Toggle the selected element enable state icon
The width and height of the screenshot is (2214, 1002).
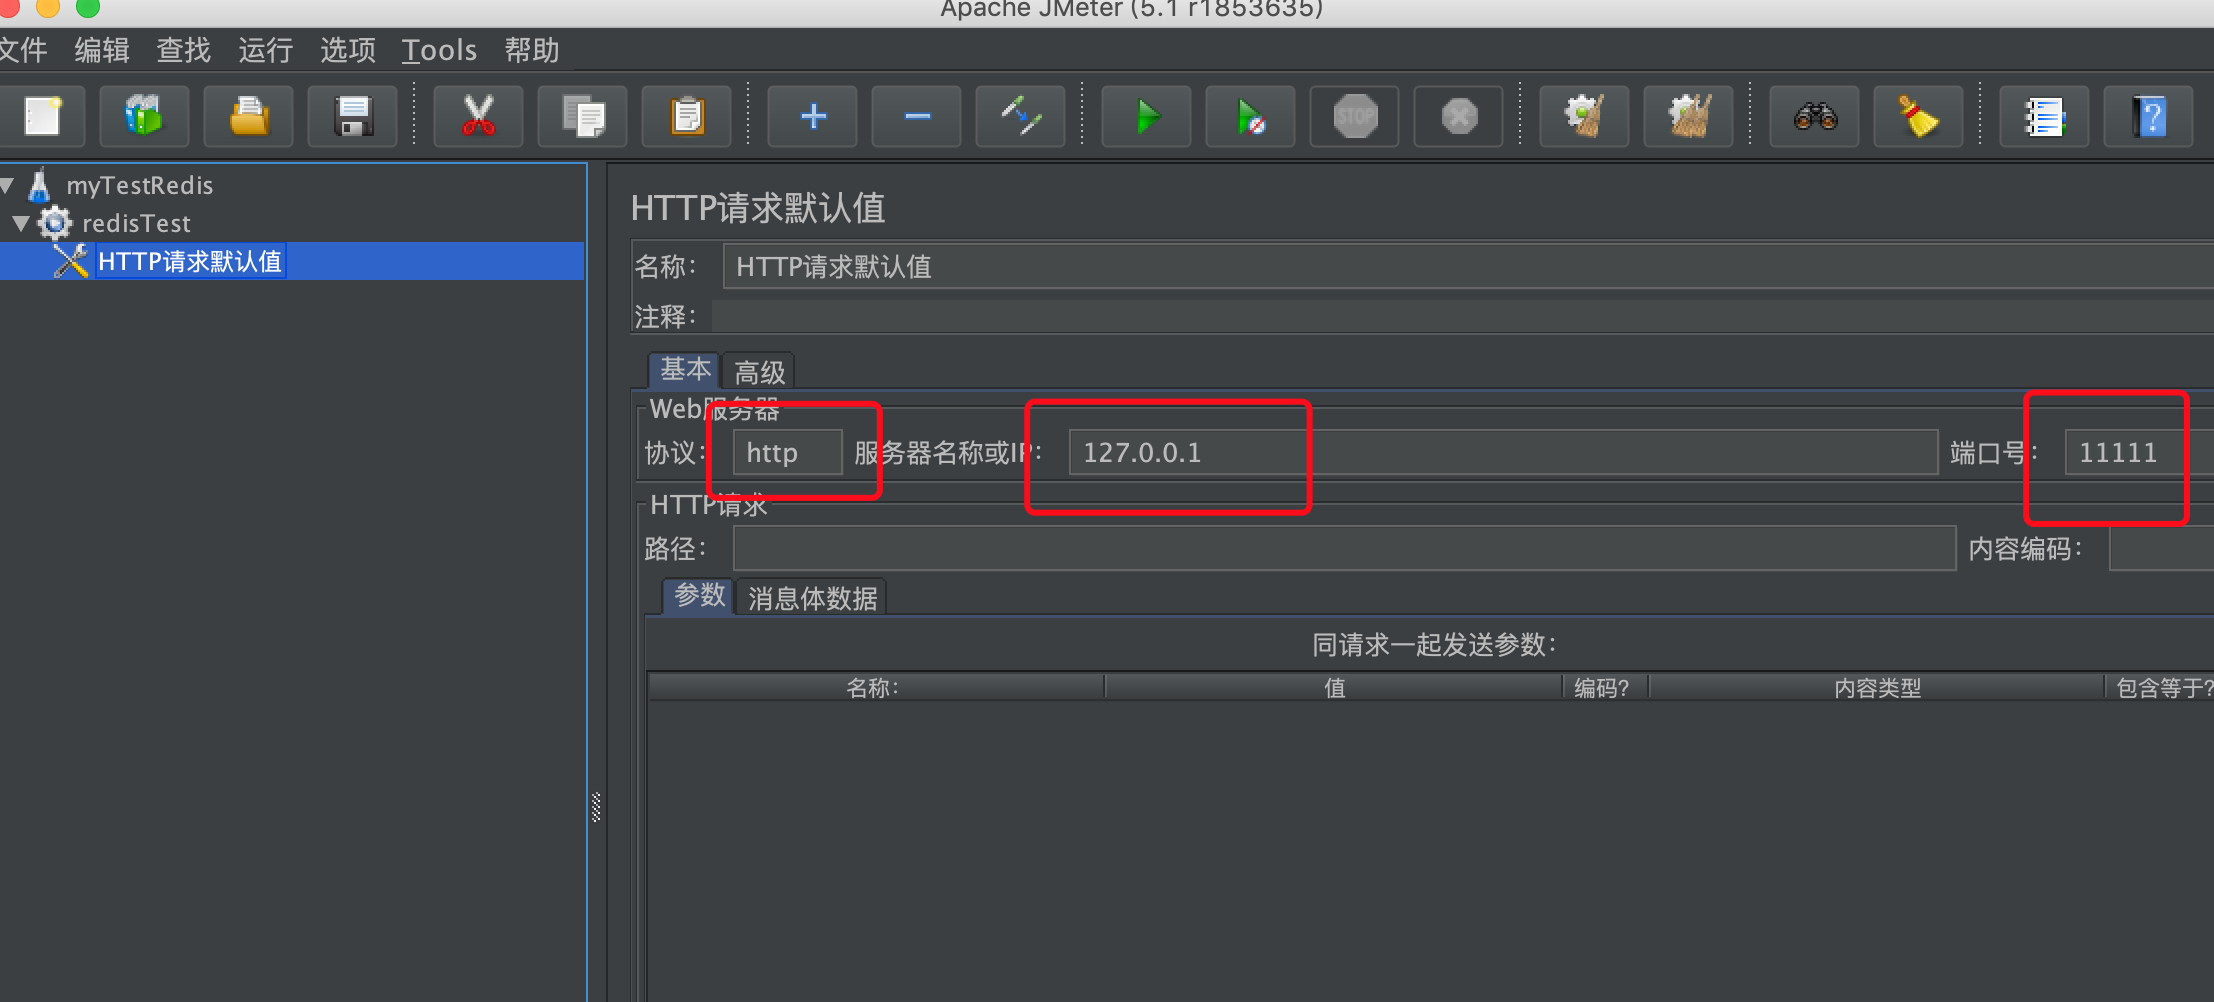(x=1021, y=117)
